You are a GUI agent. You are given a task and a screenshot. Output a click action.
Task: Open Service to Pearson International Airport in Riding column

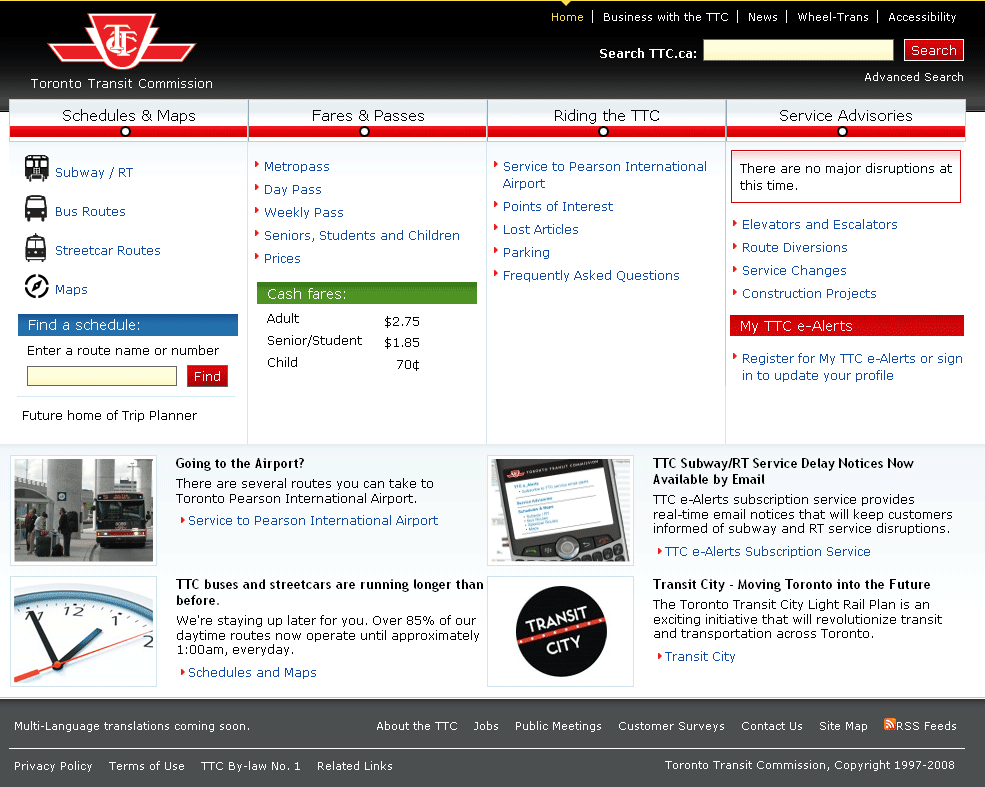coord(604,175)
